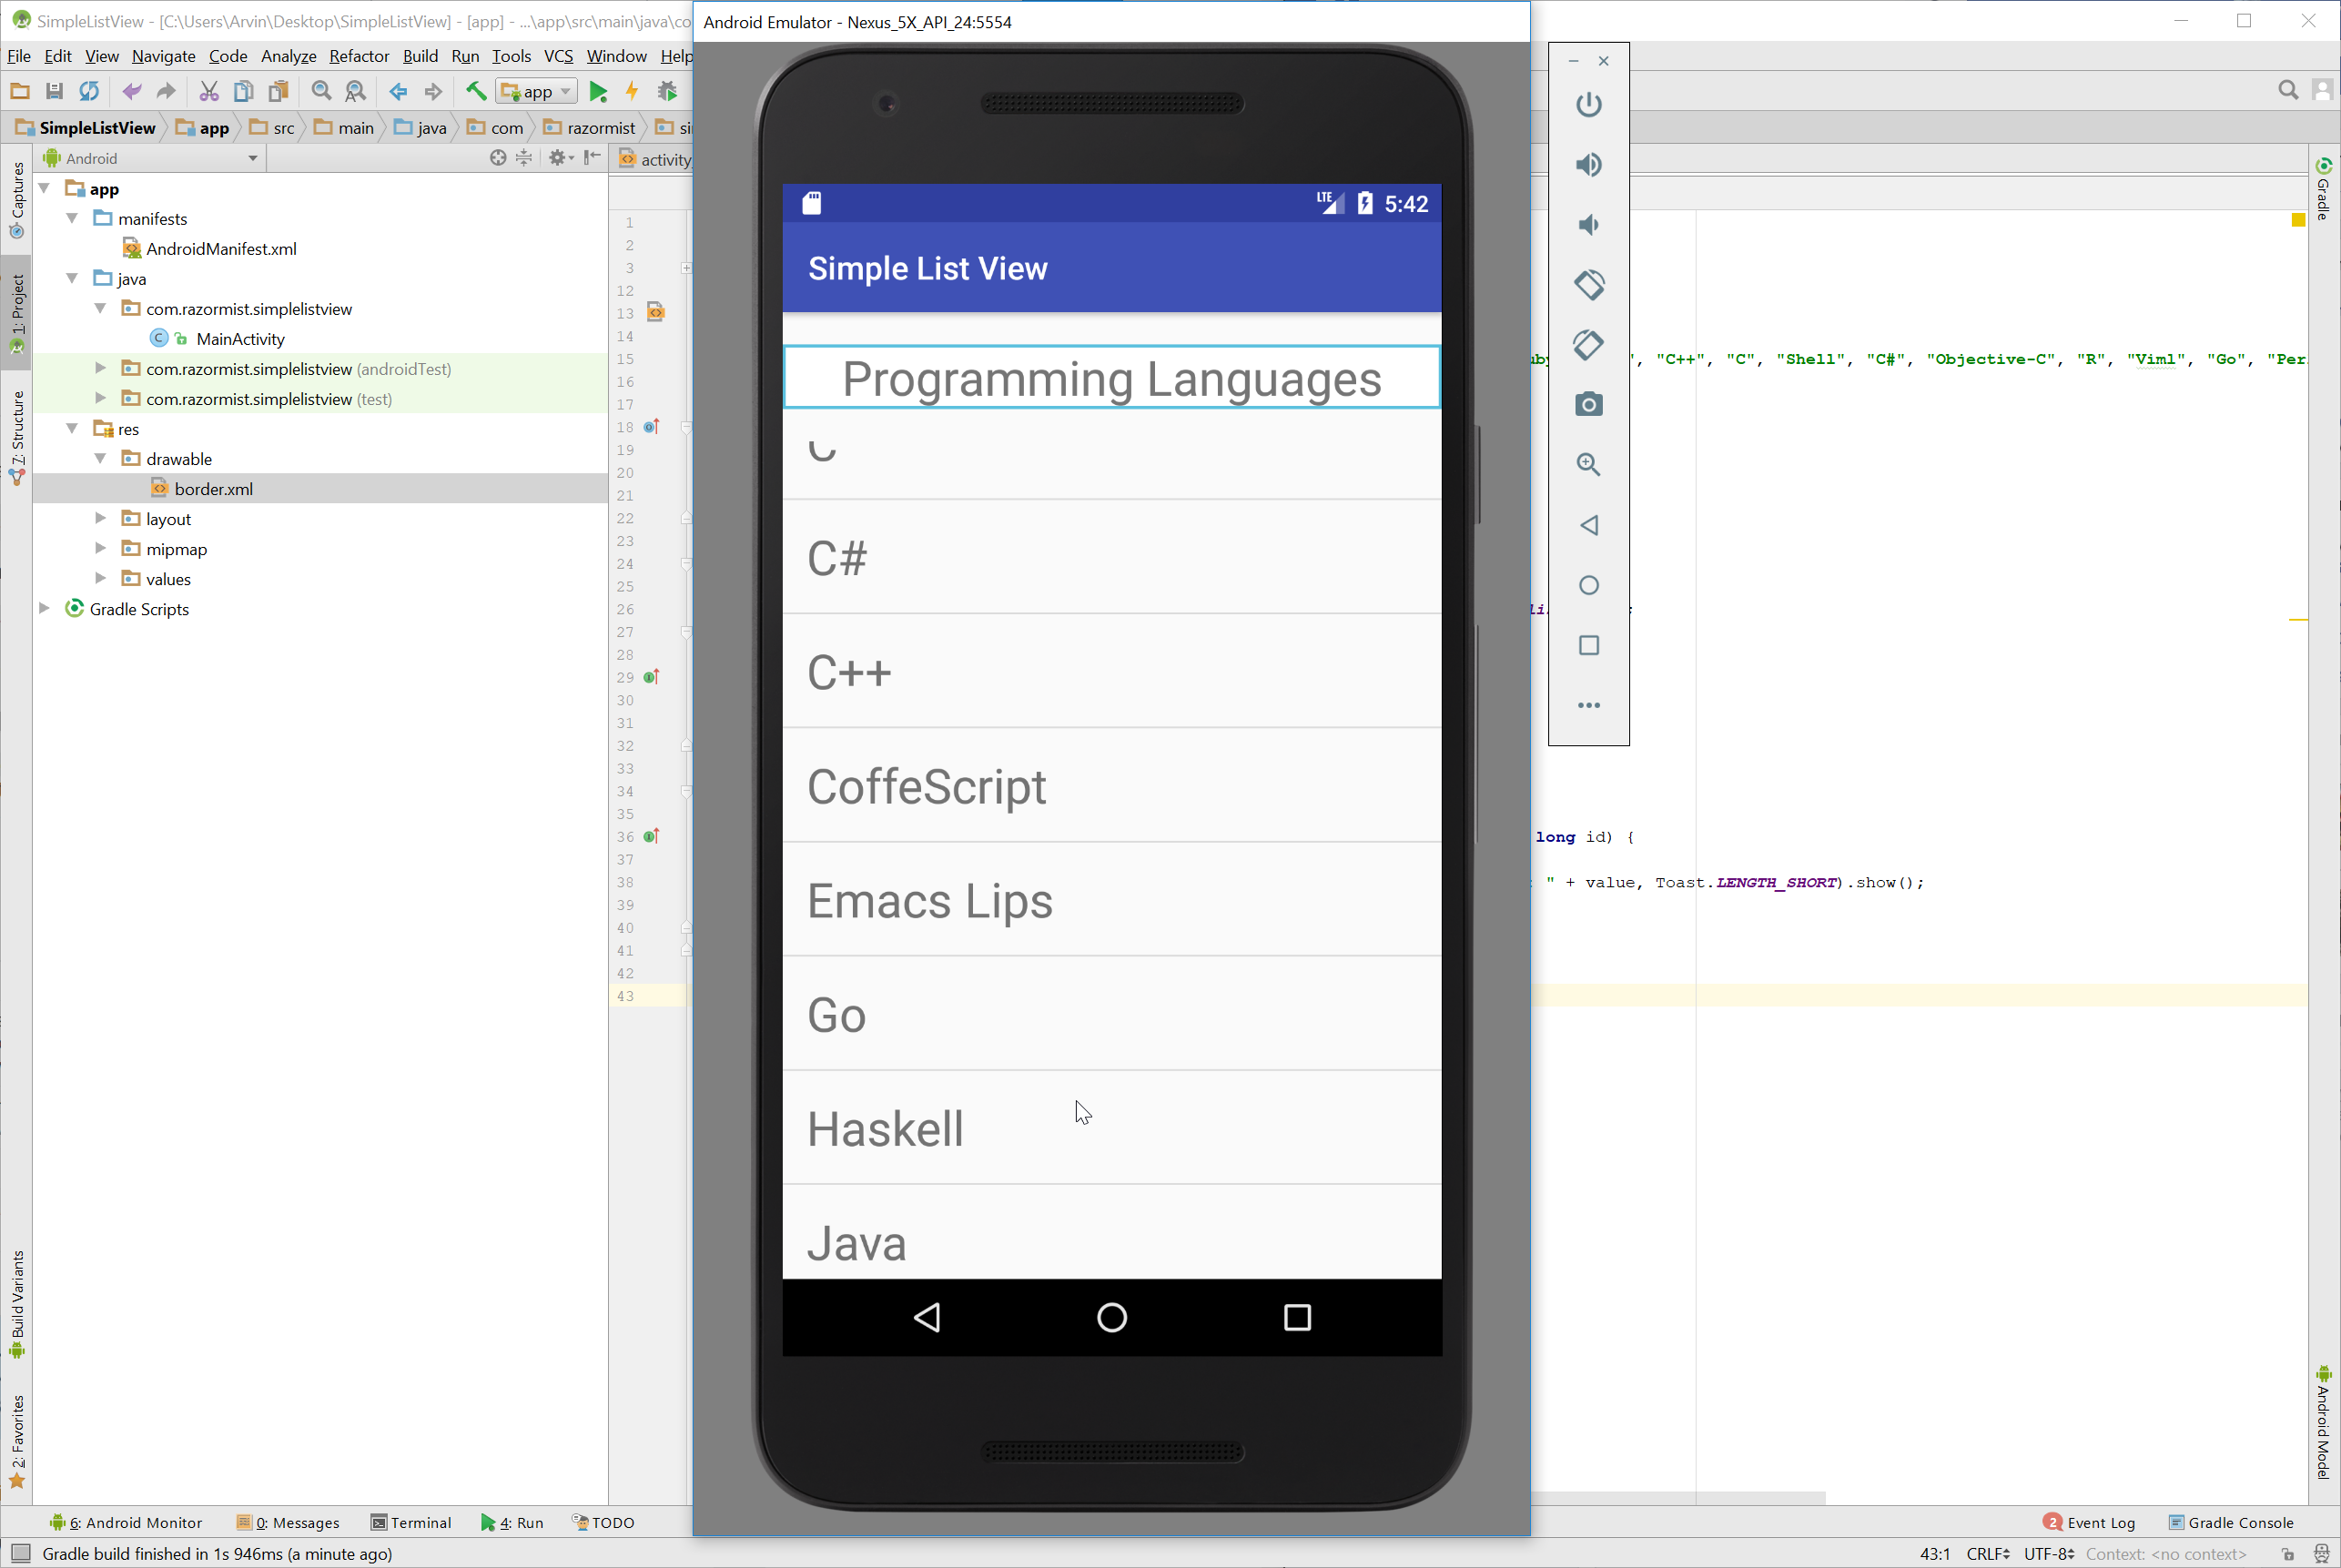Expand the layout folder
This screenshot has height=1568, width=2341.
pos(100,518)
